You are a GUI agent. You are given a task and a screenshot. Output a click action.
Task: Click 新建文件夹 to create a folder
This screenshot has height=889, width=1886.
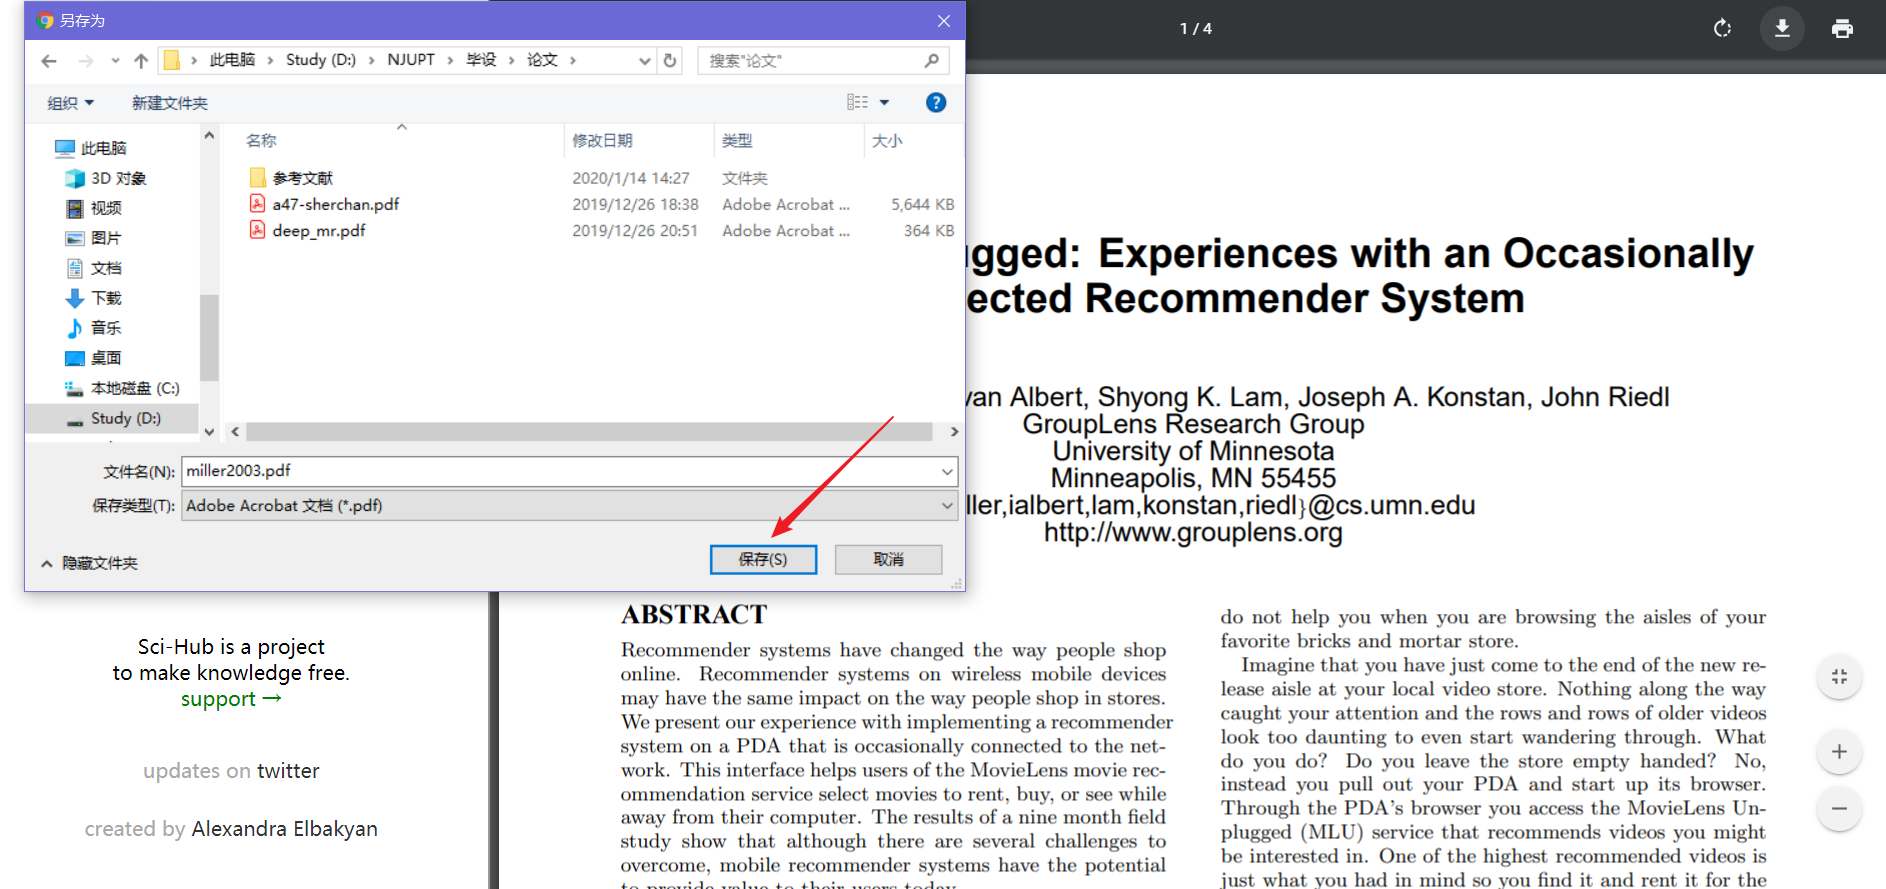click(x=170, y=103)
